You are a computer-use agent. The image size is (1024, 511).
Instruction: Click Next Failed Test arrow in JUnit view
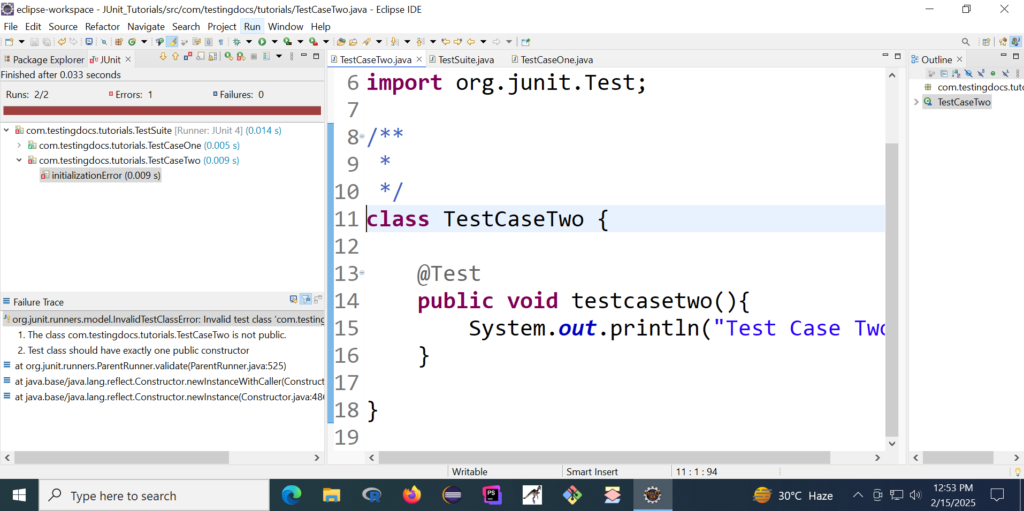click(162, 58)
